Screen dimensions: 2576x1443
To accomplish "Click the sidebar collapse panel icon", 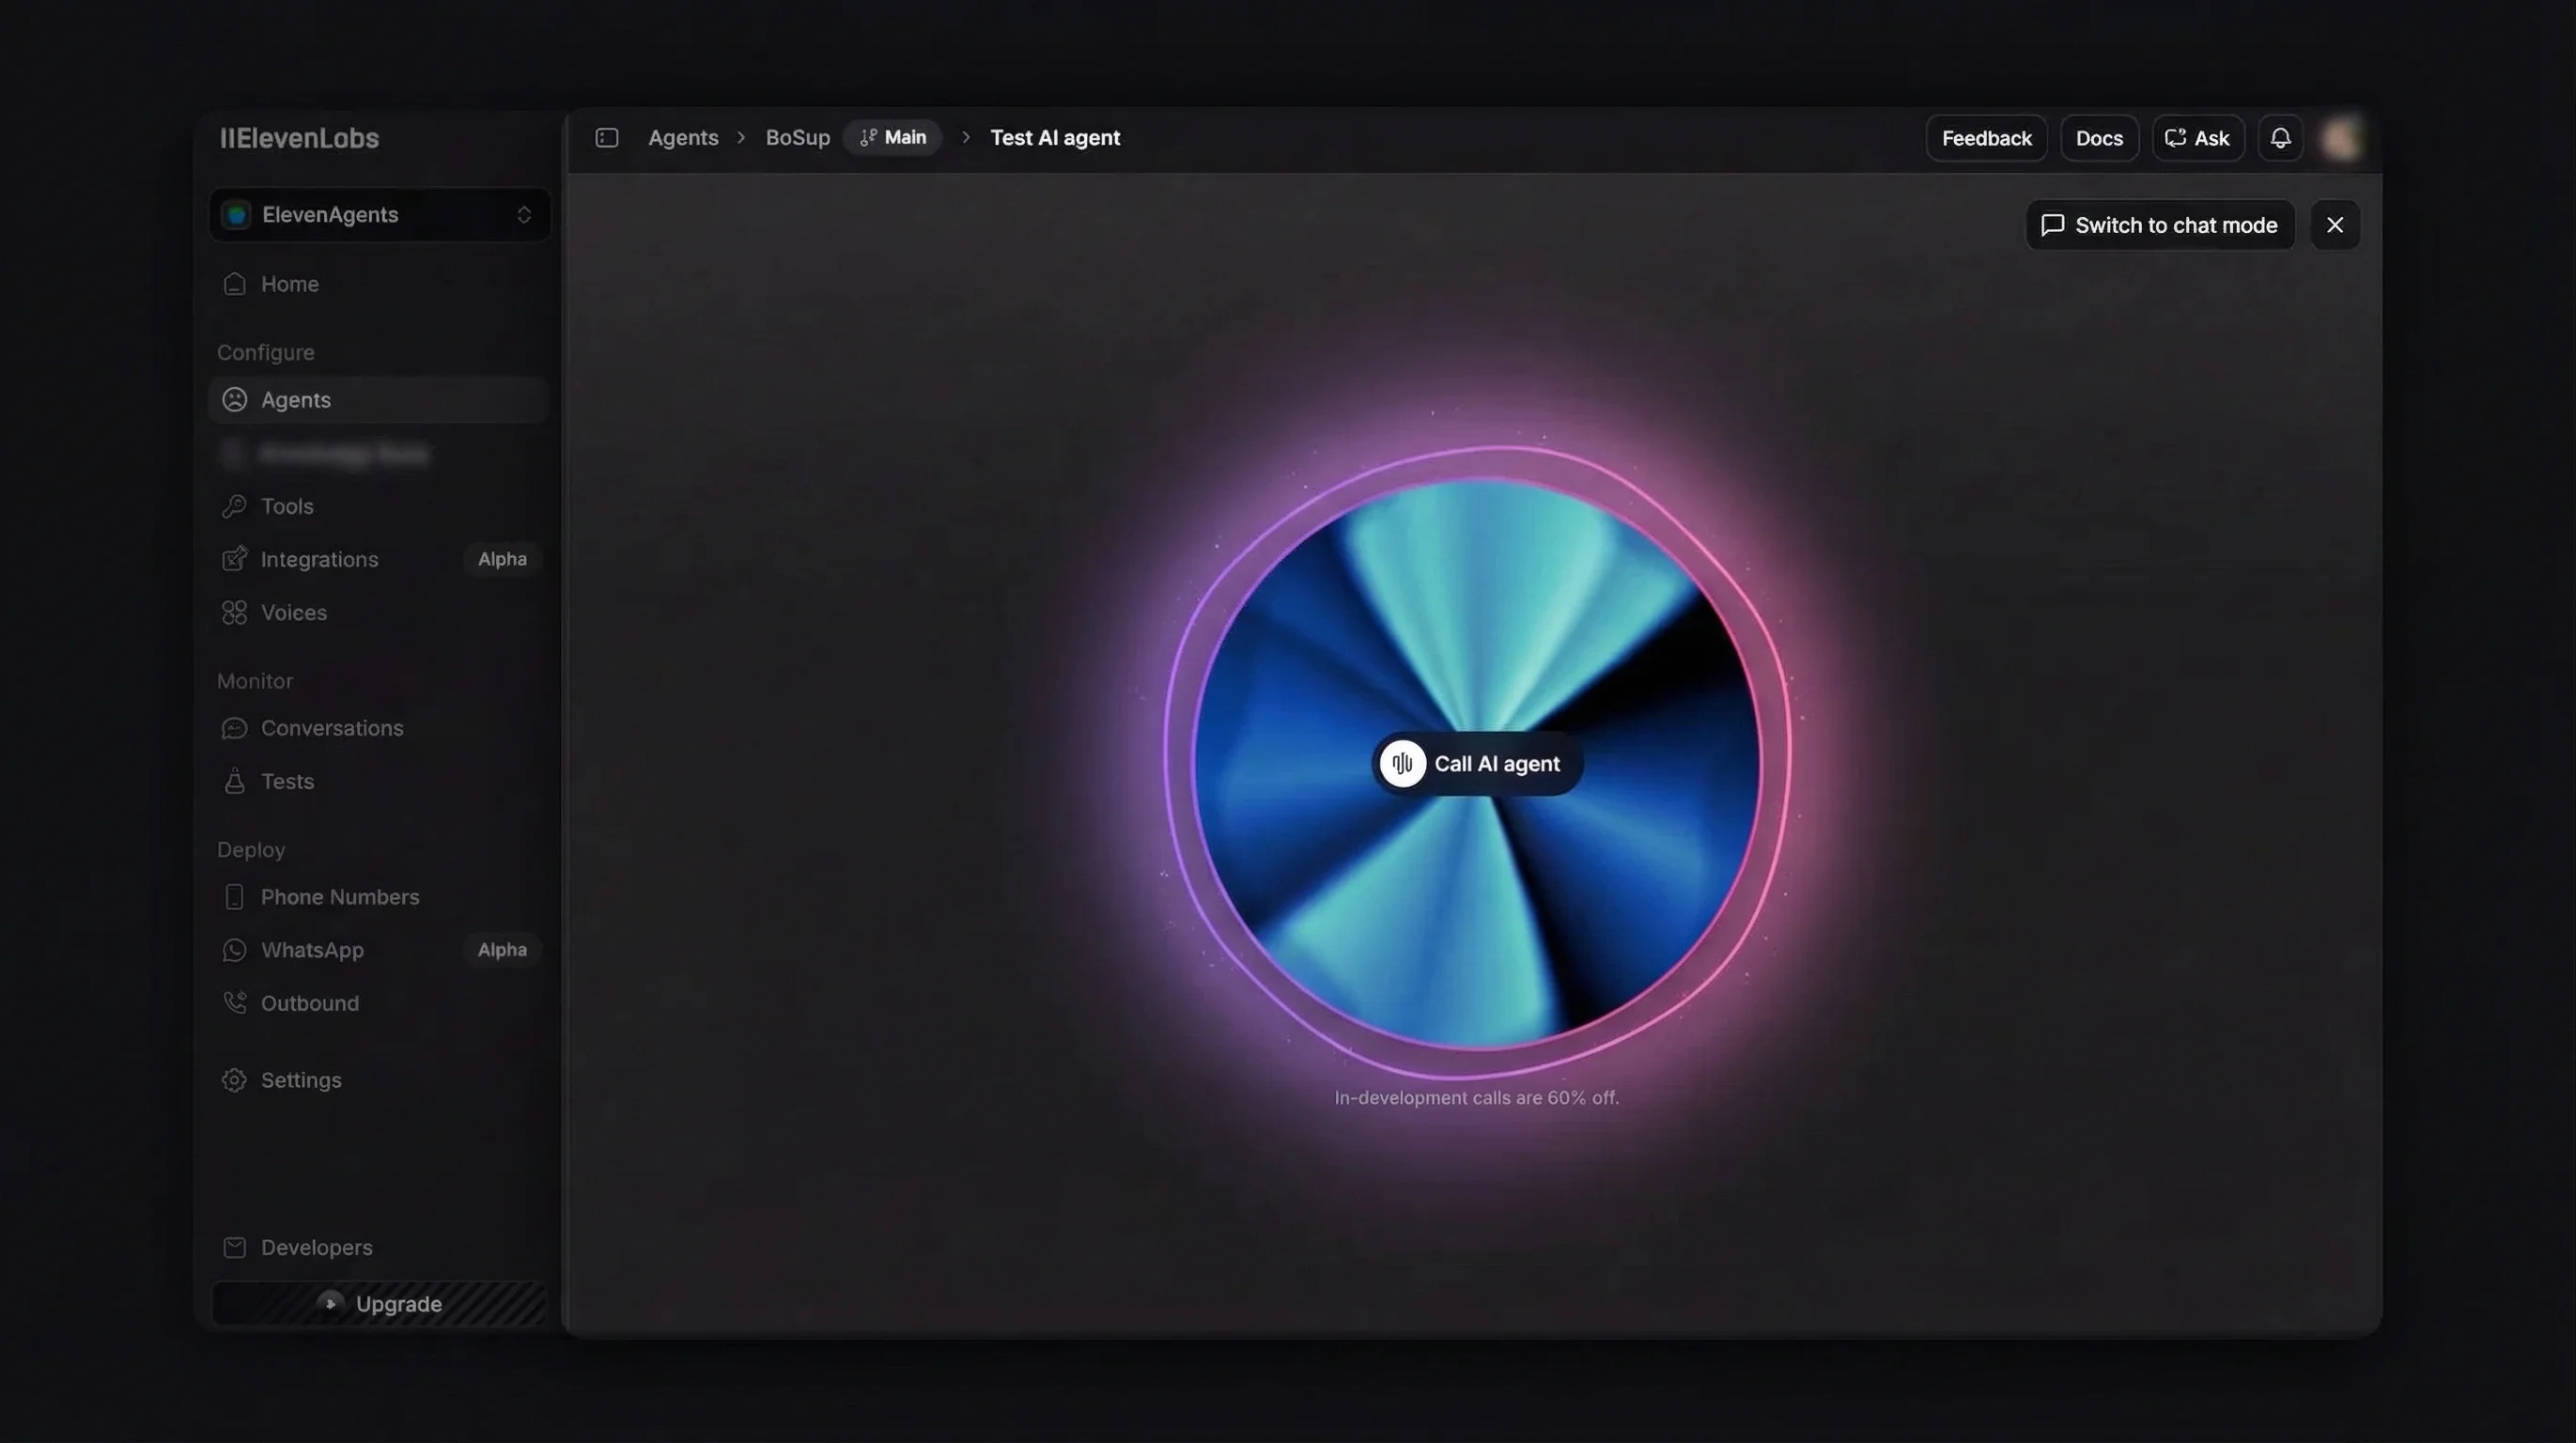I will (x=606, y=138).
